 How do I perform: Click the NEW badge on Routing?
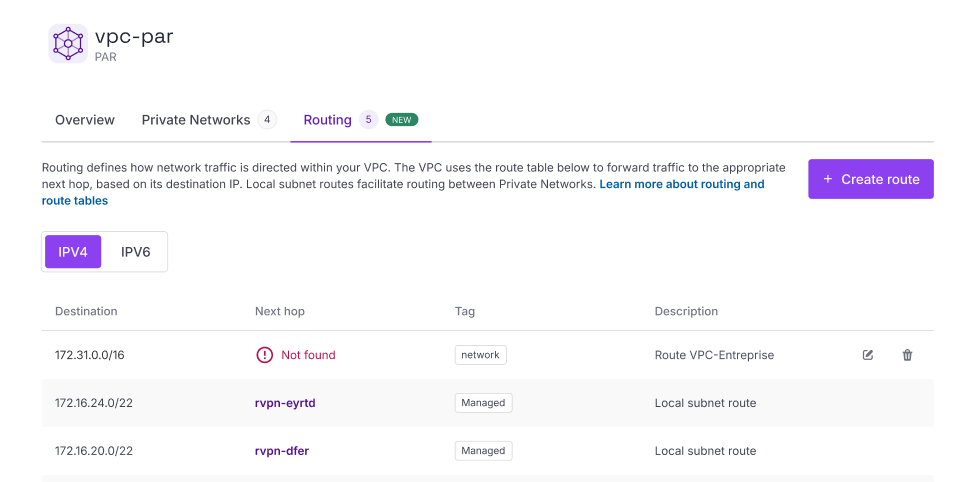[401, 120]
